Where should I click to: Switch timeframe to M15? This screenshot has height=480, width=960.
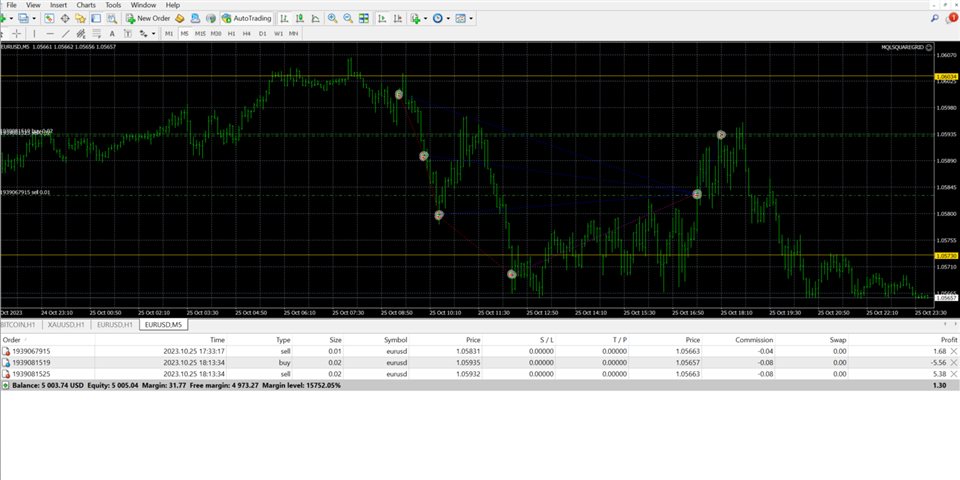[200, 34]
